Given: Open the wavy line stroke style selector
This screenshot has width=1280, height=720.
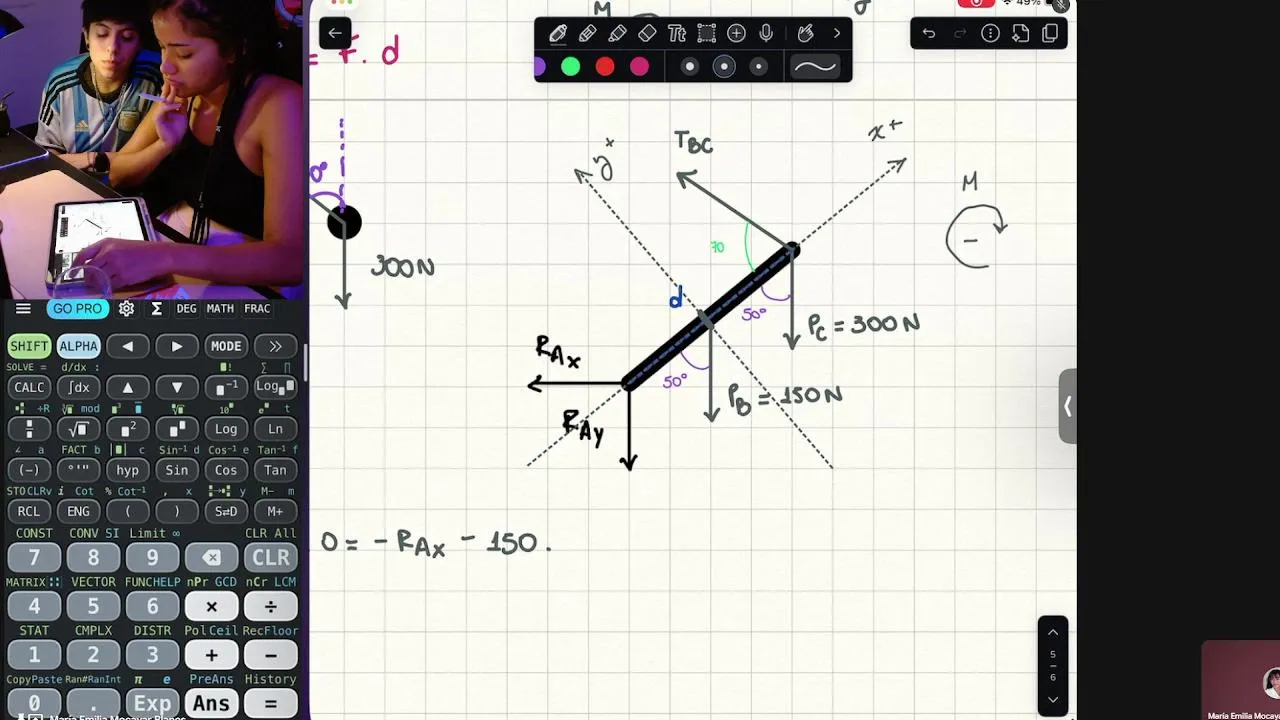Looking at the screenshot, I should tap(815, 67).
